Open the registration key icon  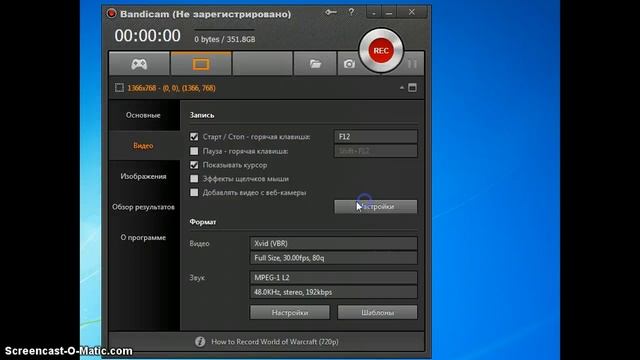331,13
